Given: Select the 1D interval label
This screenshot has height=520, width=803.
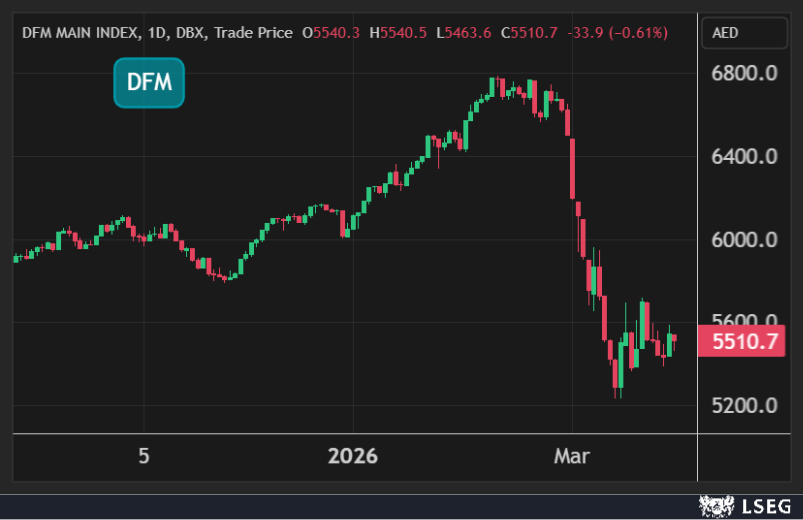Looking at the screenshot, I should (x=157, y=33).
